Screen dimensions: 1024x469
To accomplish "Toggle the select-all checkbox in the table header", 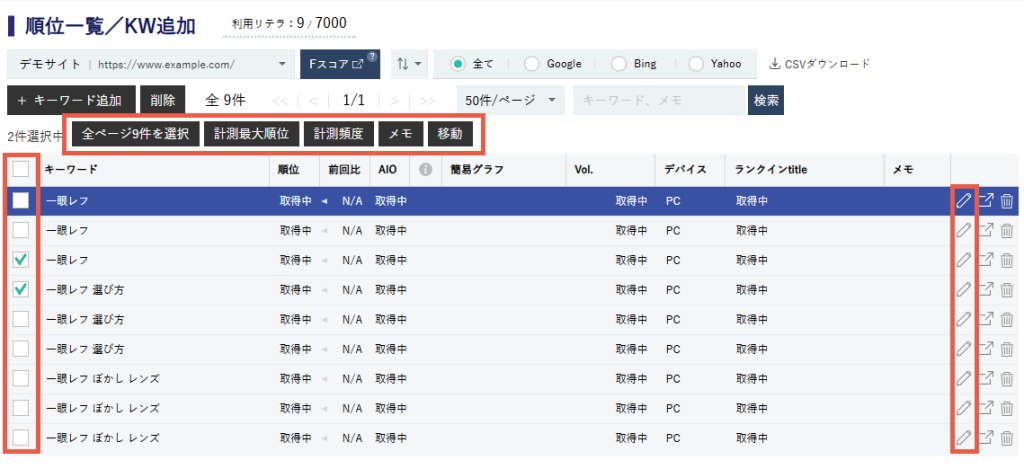I will pyautogui.click(x=21, y=170).
